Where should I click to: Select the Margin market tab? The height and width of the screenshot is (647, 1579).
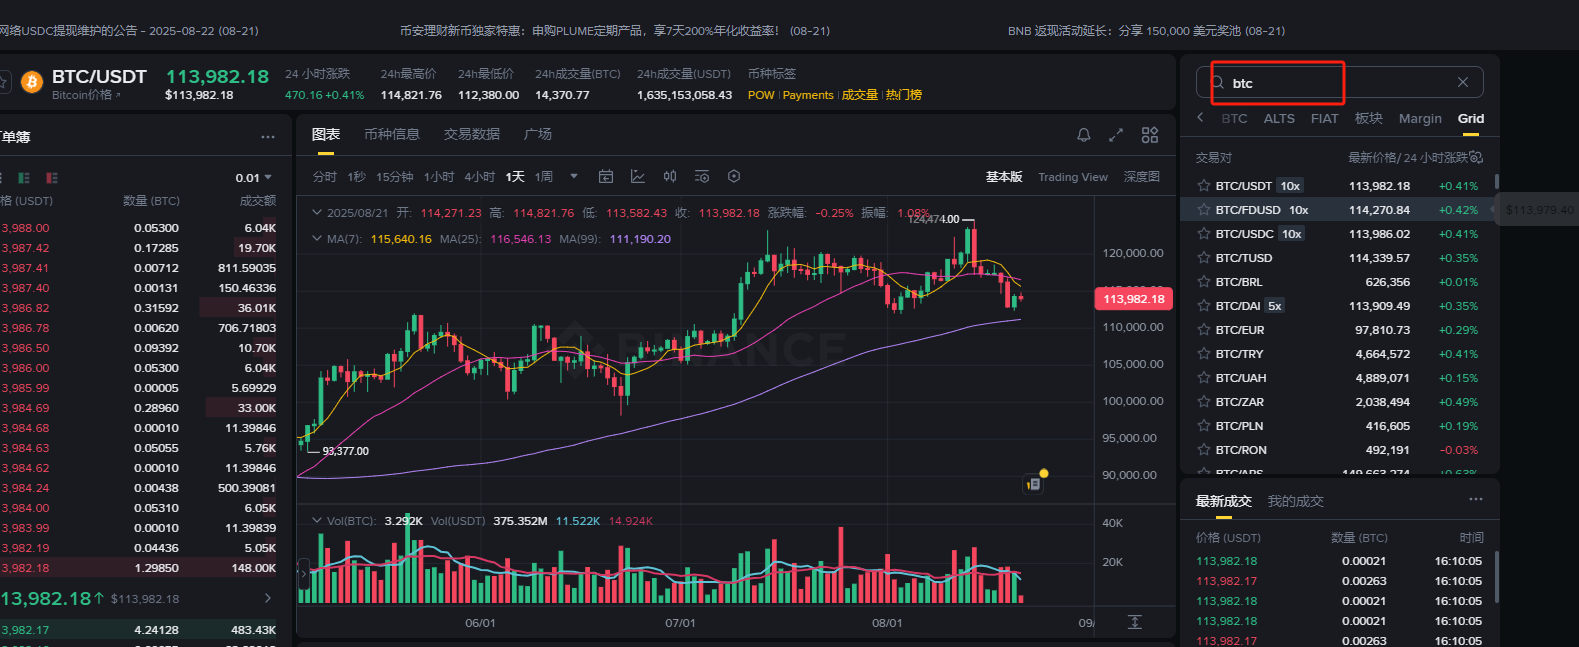pyautogui.click(x=1420, y=118)
